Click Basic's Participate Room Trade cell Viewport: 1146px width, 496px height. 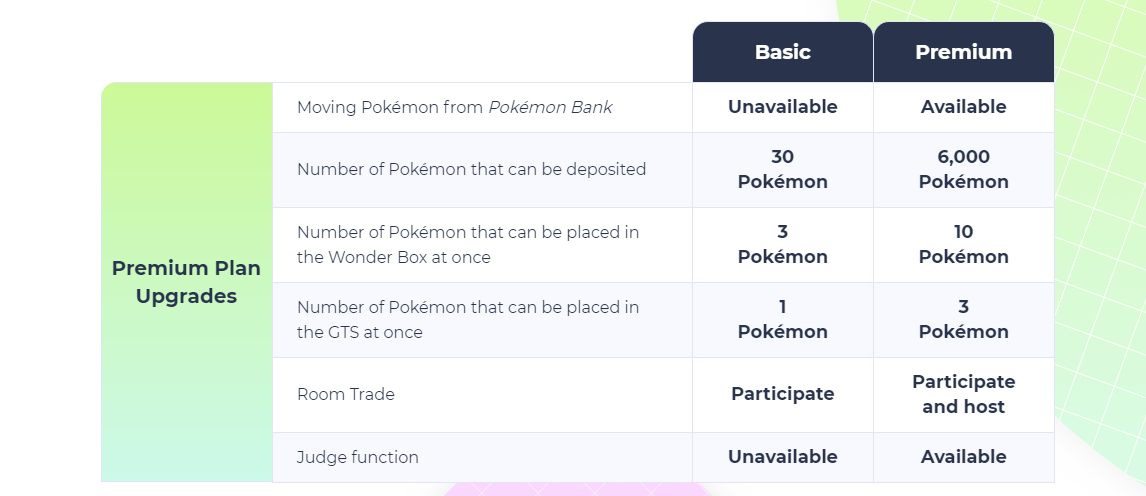point(783,394)
